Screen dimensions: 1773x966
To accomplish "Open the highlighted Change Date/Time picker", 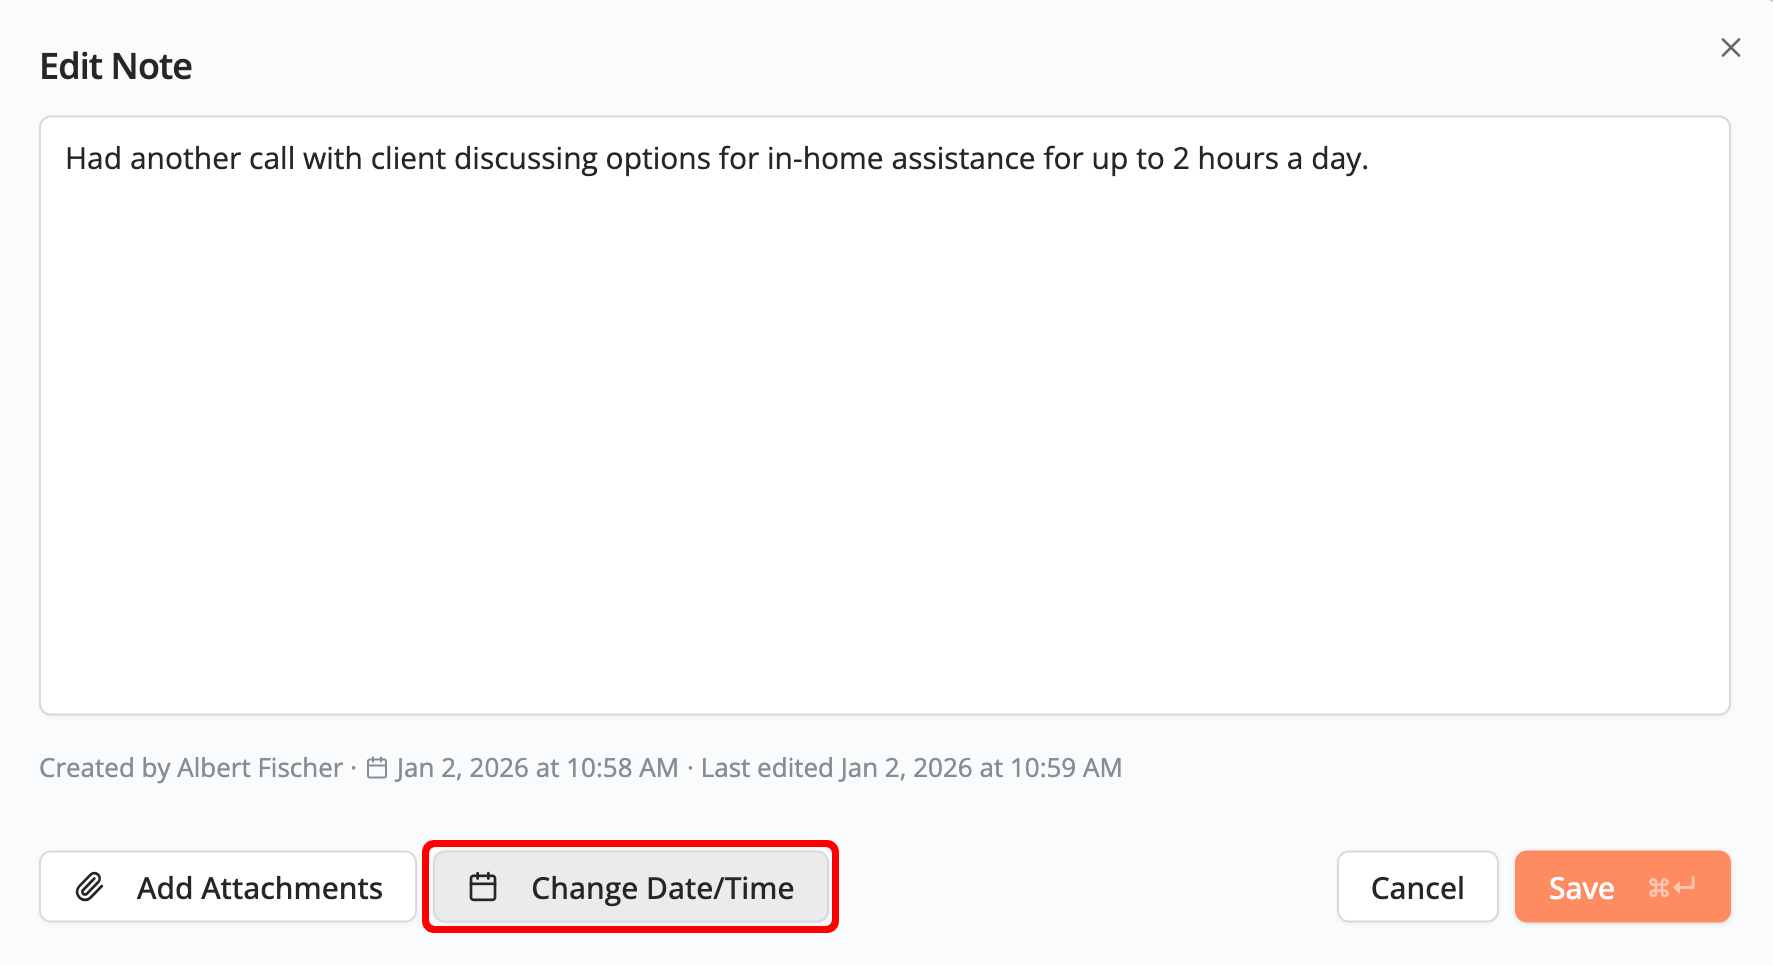I will tap(630, 886).
